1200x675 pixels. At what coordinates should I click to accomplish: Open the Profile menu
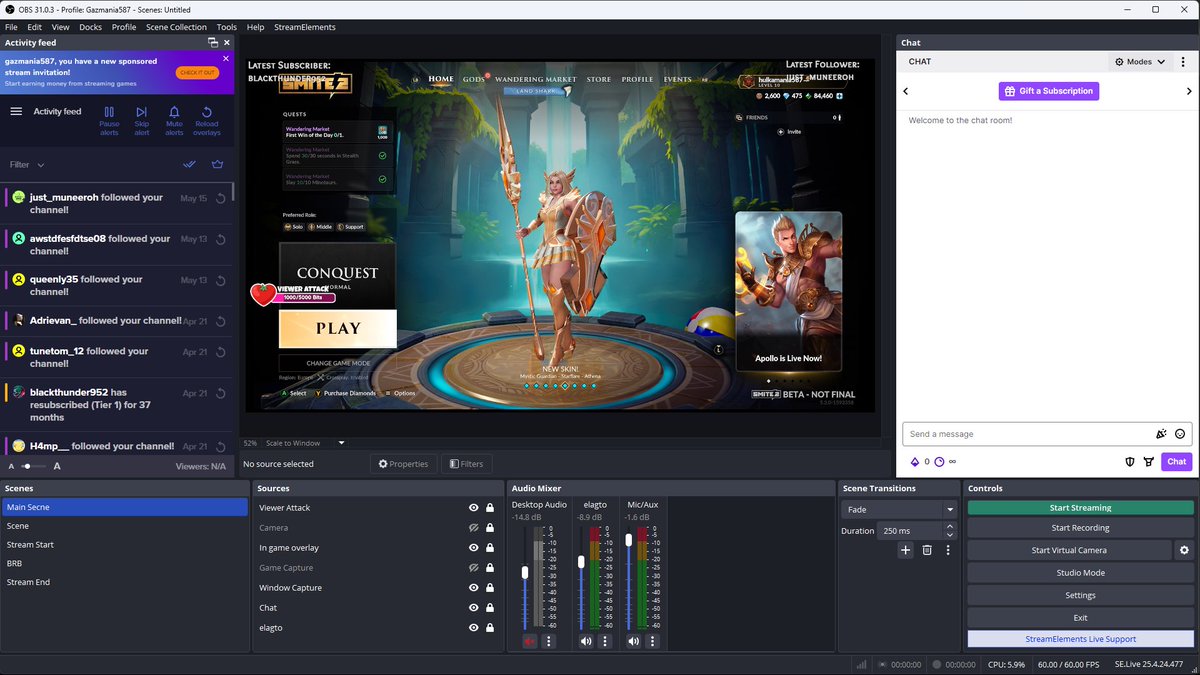click(124, 27)
